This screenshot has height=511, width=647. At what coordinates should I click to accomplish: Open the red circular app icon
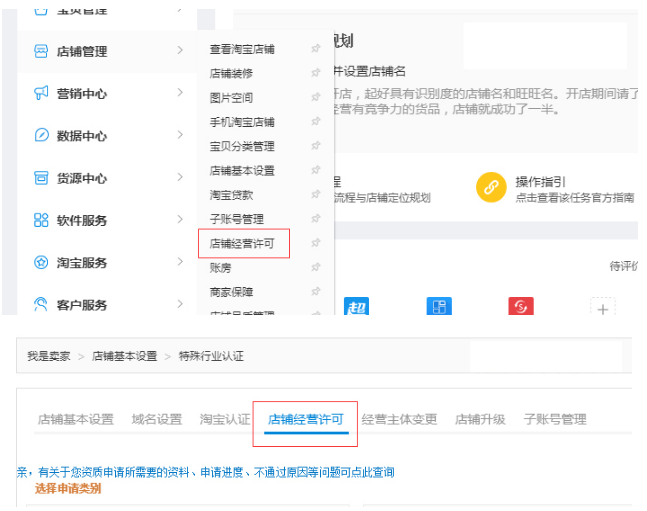tap(521, 306)
